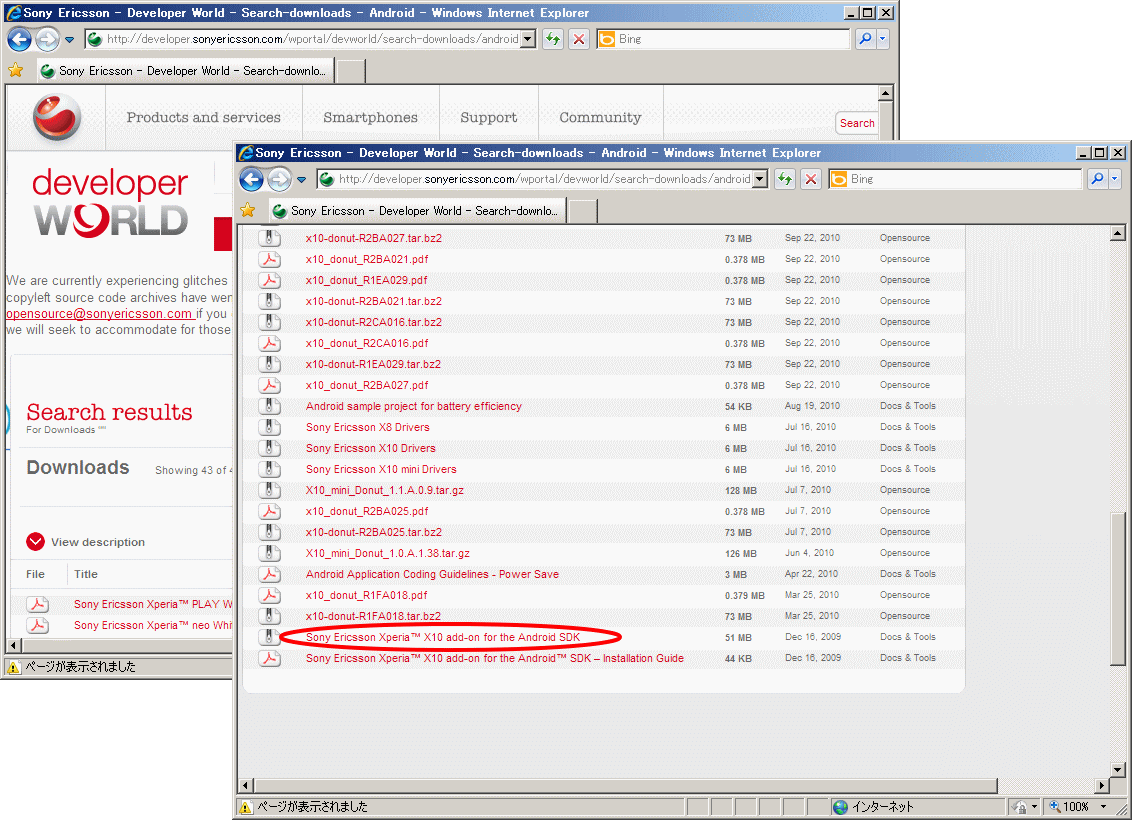1132x820 pixels.
Task: Go back in the rear browser window
Action: coord(19,39)
